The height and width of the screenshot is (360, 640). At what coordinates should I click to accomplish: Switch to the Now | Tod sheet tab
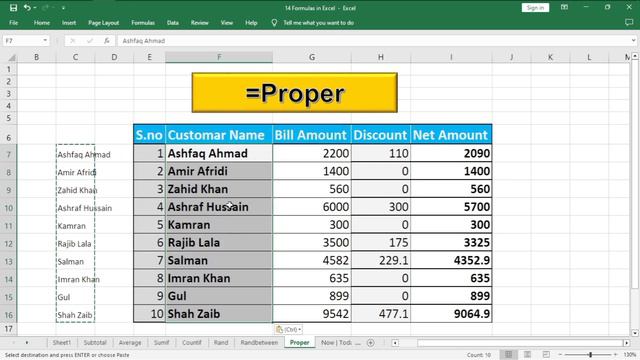[339, 342]
